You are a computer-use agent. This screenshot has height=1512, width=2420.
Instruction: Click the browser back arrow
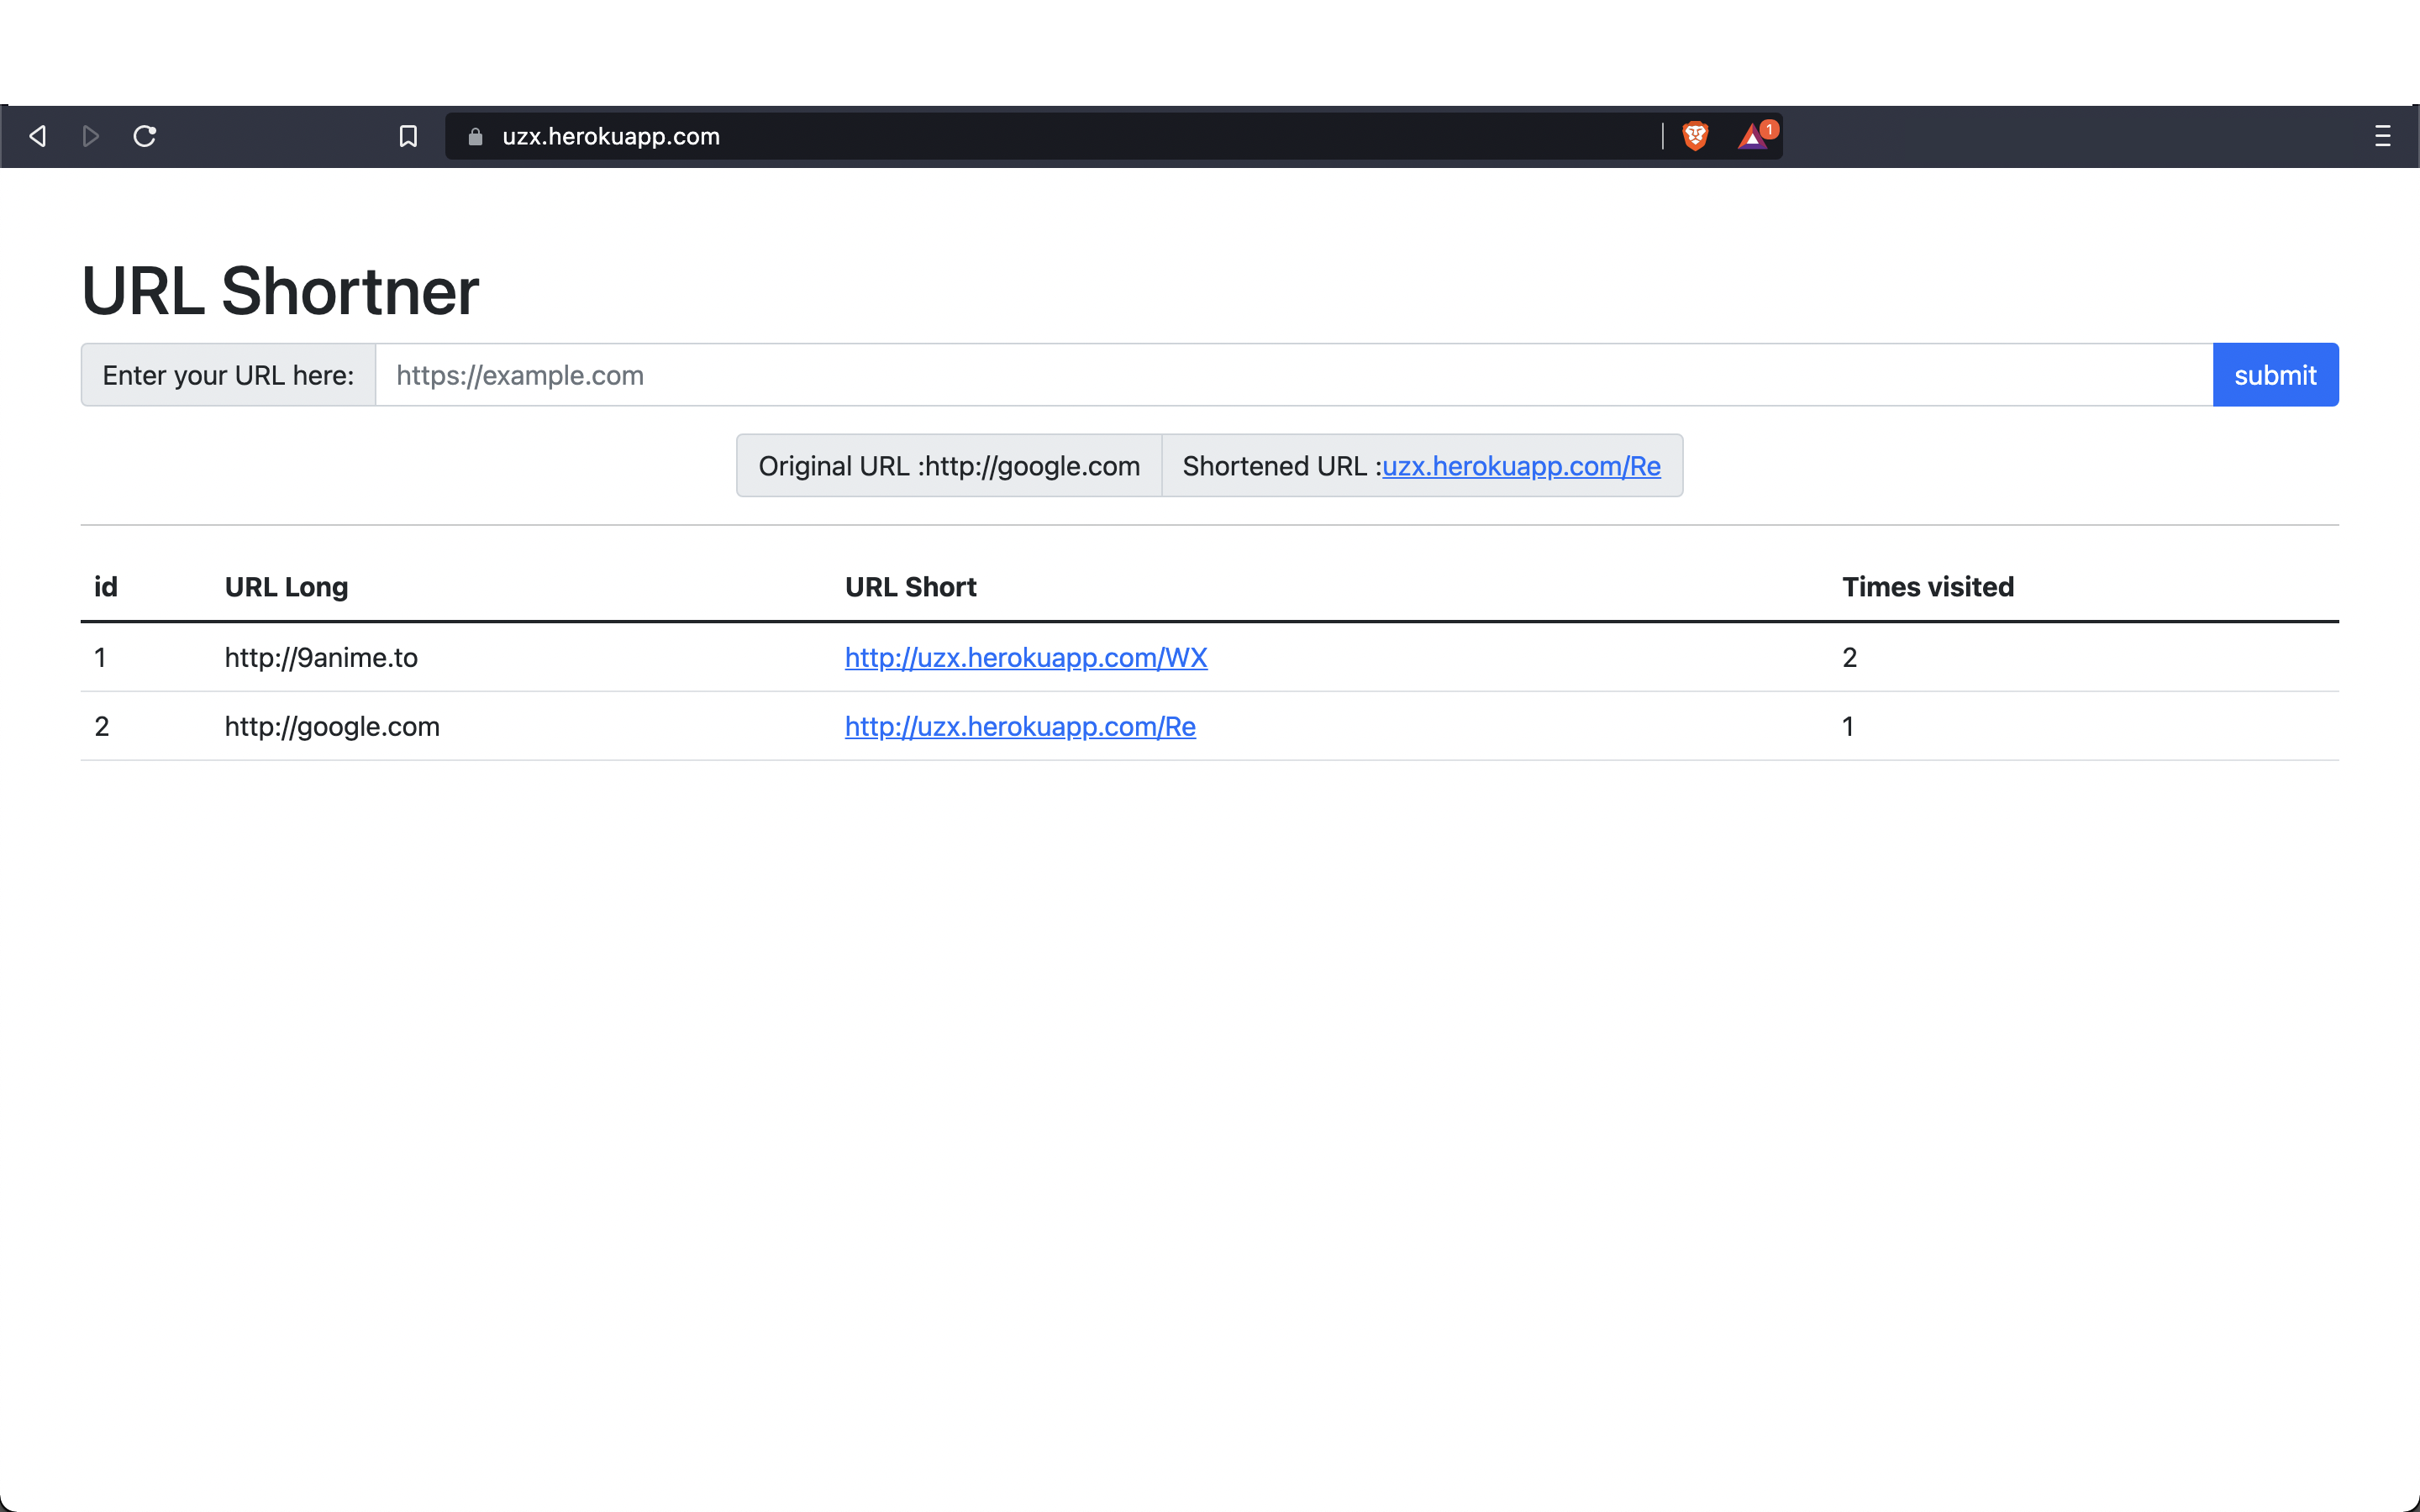38,136
